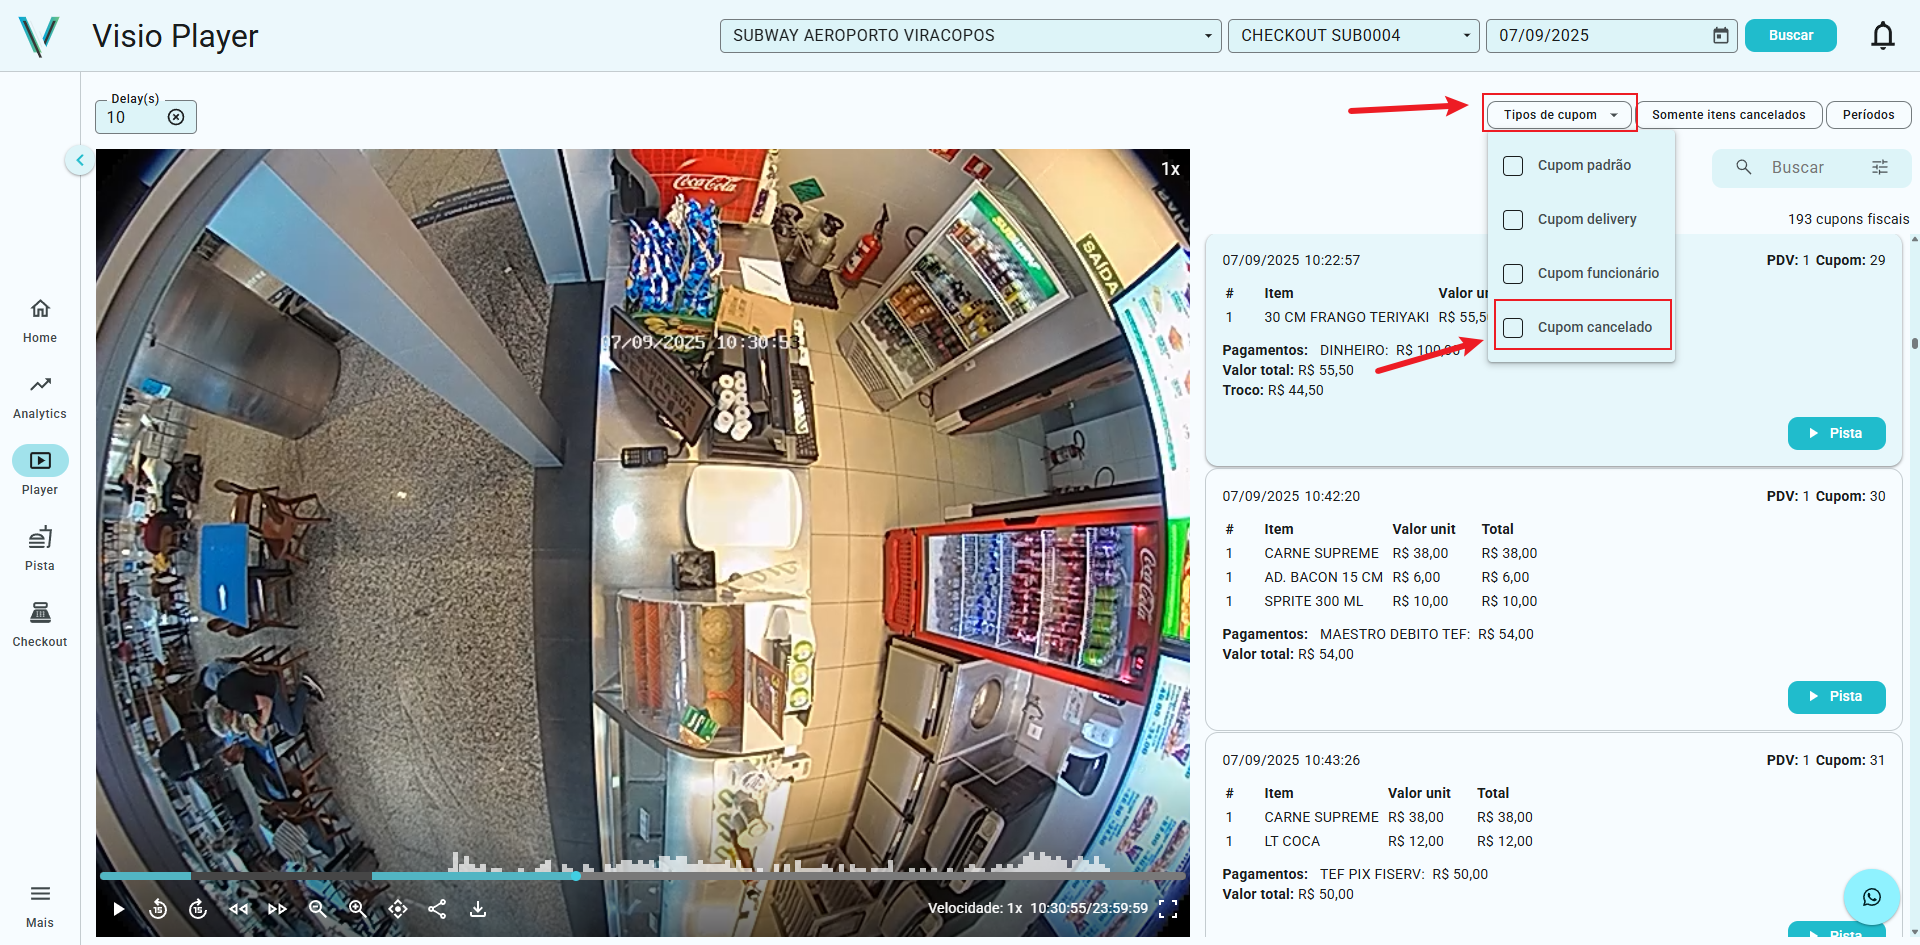Viewport: 1920px width, 945px height.
Task: Zoom in on the video
Action: (357, 909)
